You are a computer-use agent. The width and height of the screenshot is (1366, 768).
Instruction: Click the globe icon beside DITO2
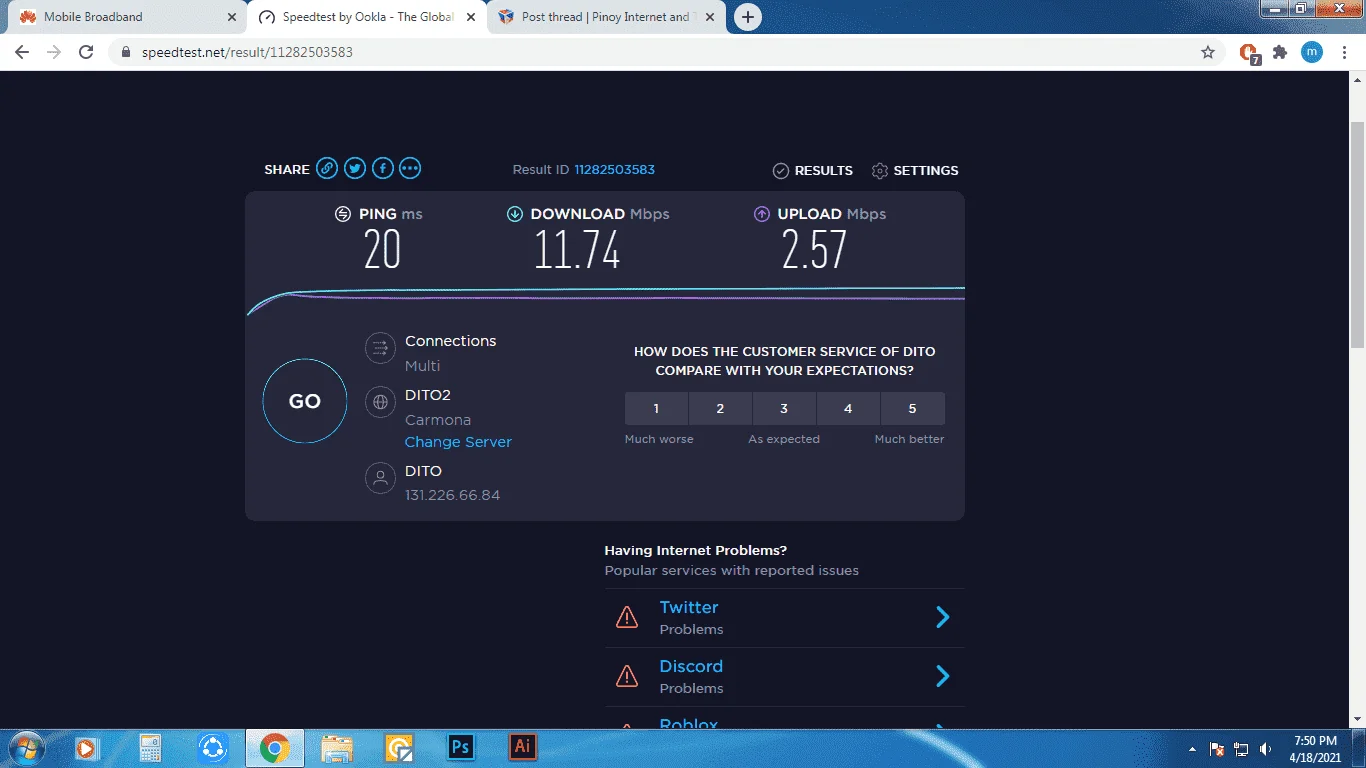[380, 402]
